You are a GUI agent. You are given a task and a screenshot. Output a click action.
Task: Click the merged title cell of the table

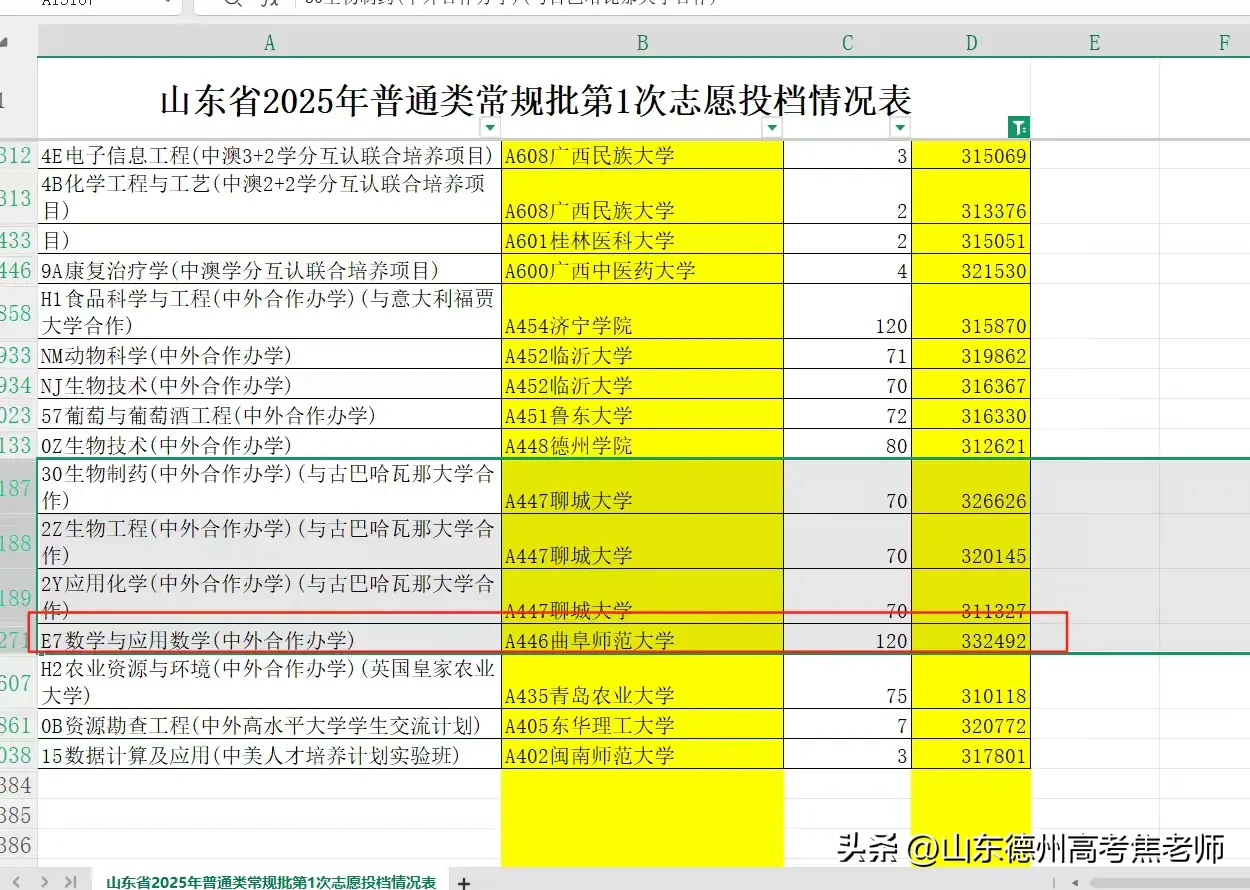(533, 99)
